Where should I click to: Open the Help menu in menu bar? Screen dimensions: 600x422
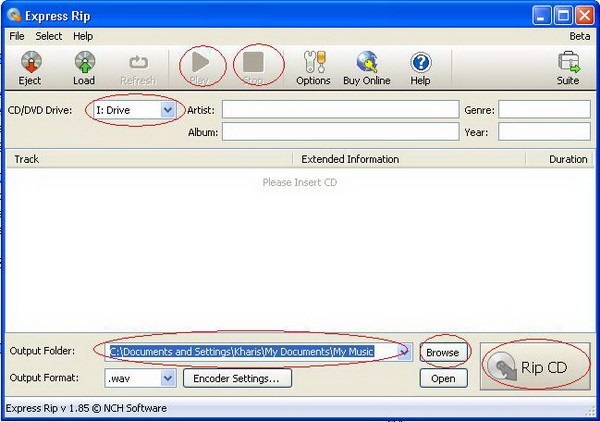pyautogui.click(x=83, y=36)
